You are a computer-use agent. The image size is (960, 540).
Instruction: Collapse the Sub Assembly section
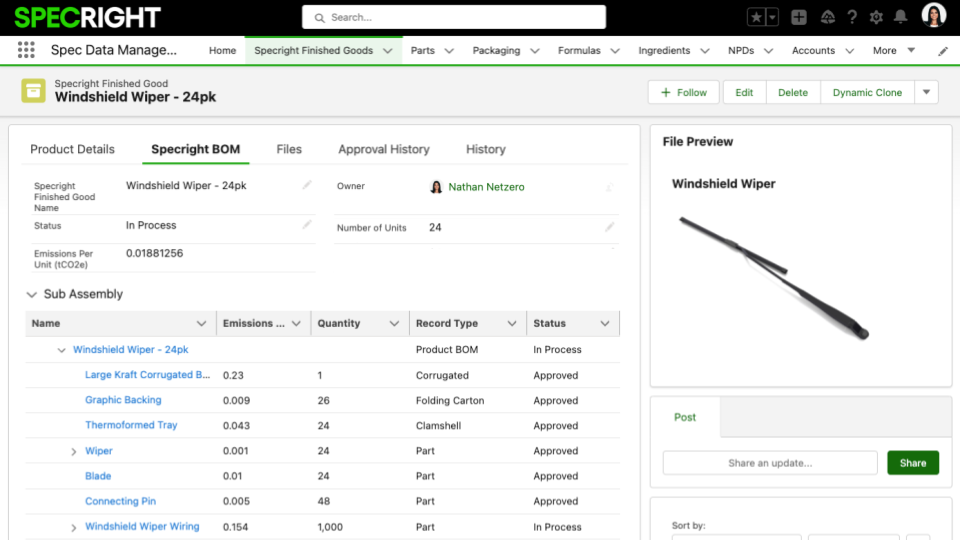coord(31,295)
